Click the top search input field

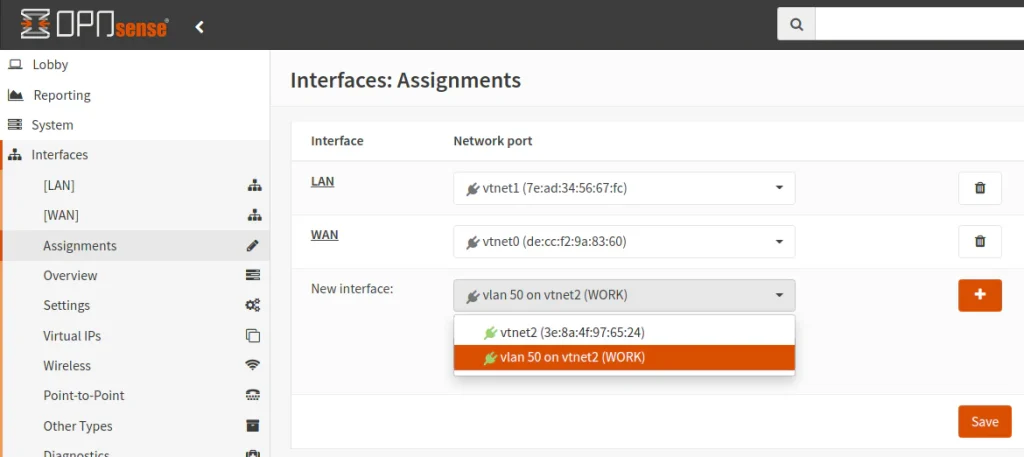point(918,25)
